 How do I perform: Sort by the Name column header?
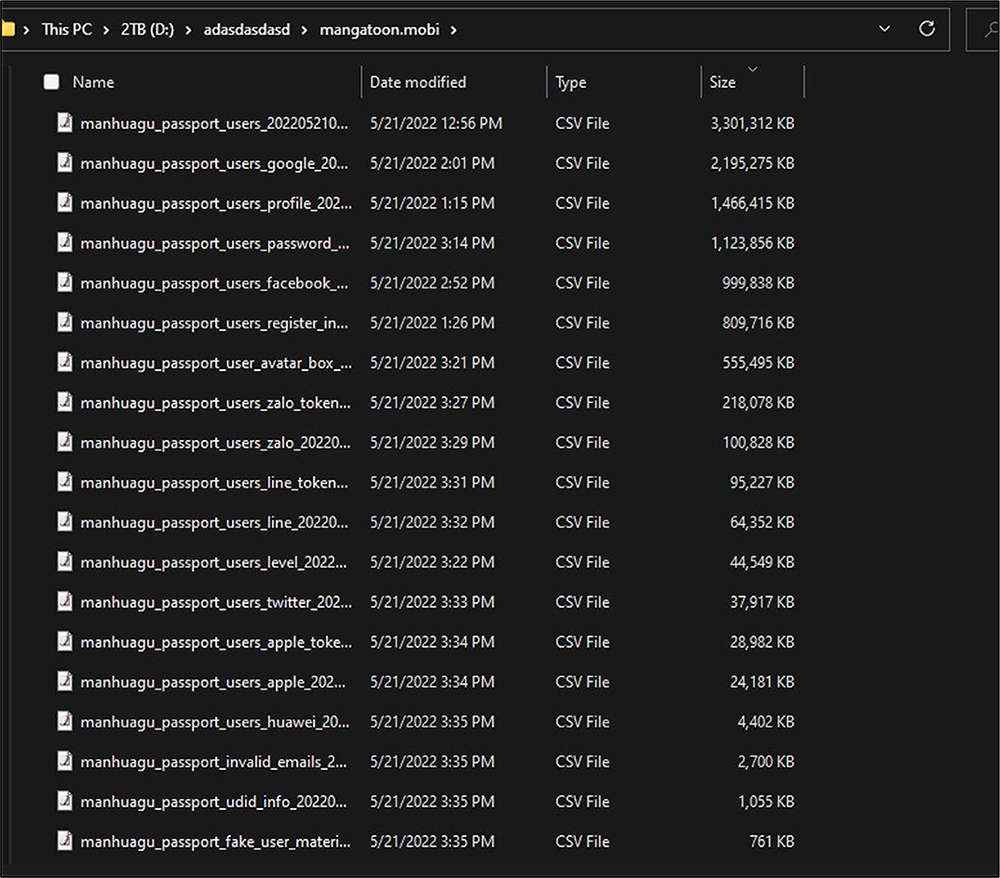[x=93, y=82]
